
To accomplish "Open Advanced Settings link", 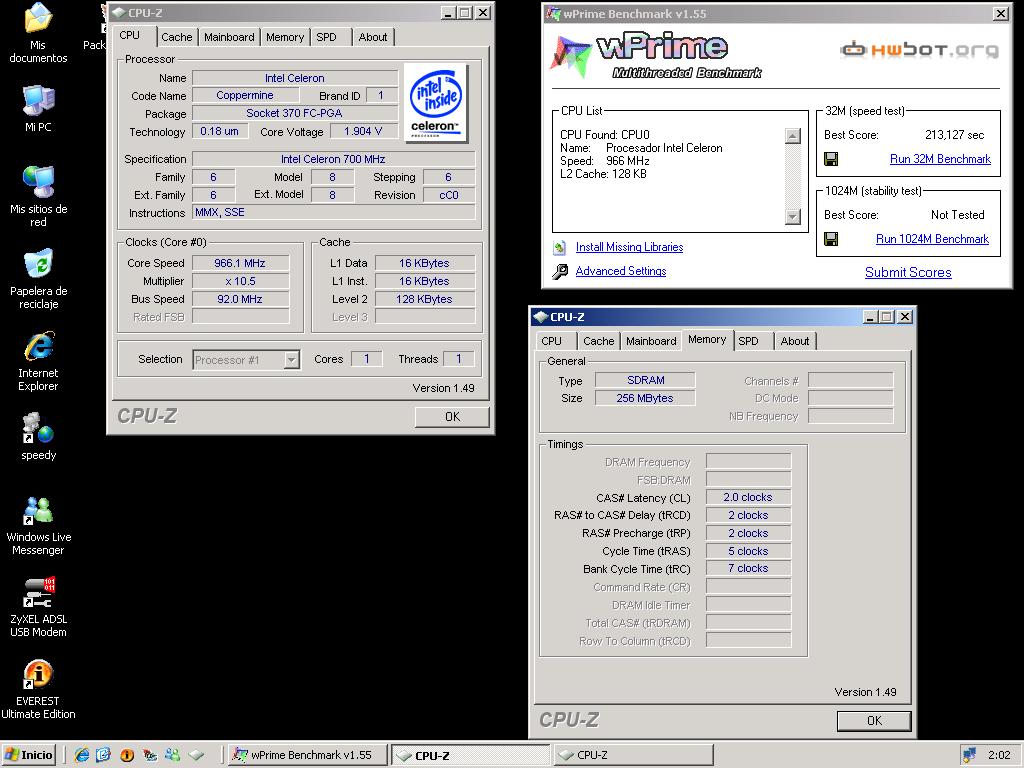I will tap(621, 271).
